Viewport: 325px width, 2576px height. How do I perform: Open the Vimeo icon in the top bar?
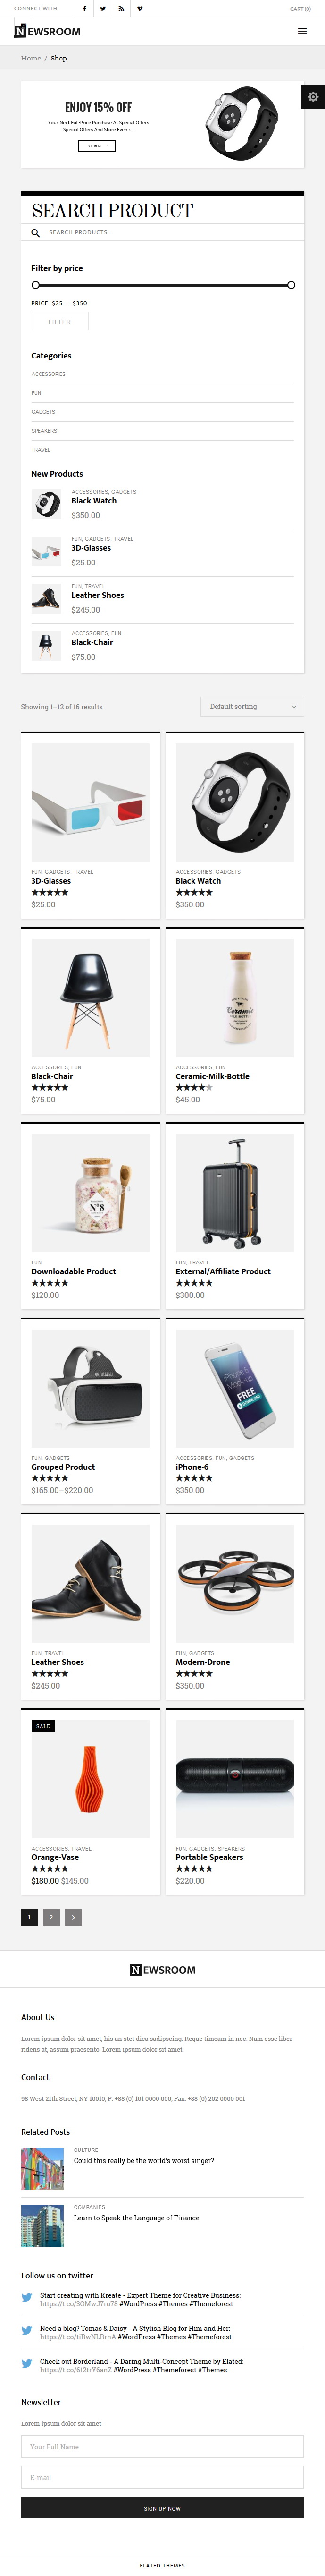pos(140,8)
